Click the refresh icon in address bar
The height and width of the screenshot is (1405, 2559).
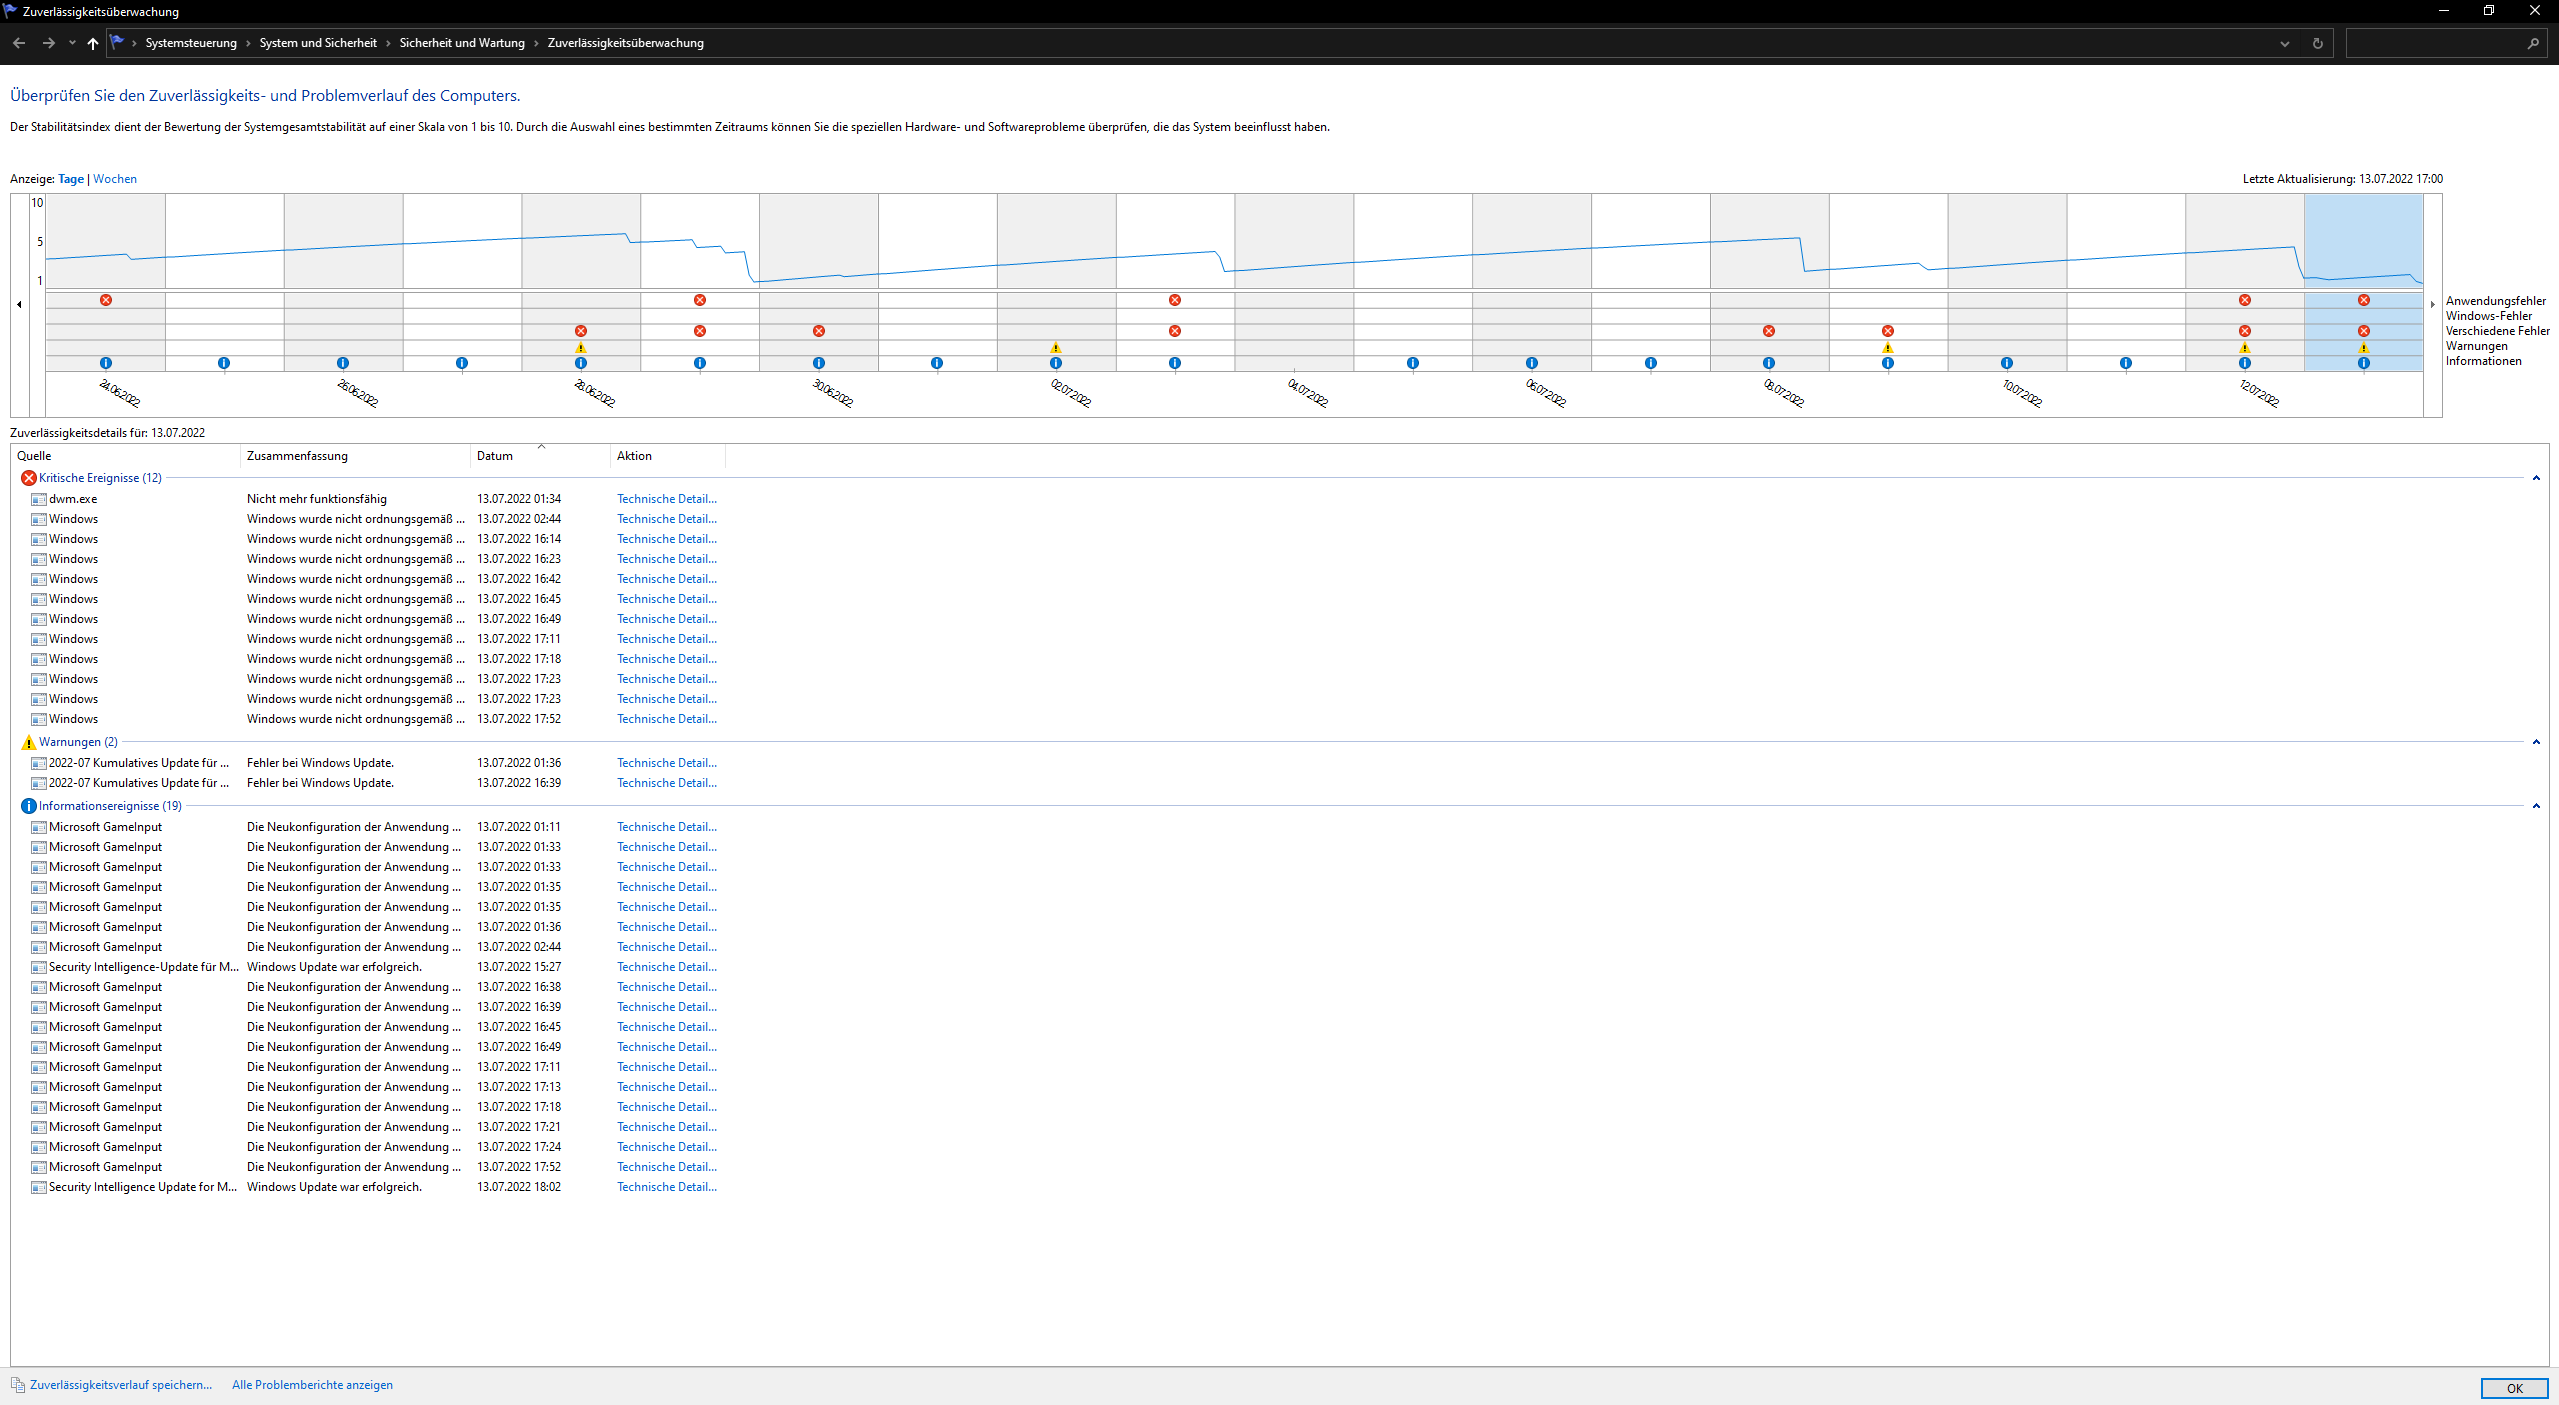click(2317, 43)
